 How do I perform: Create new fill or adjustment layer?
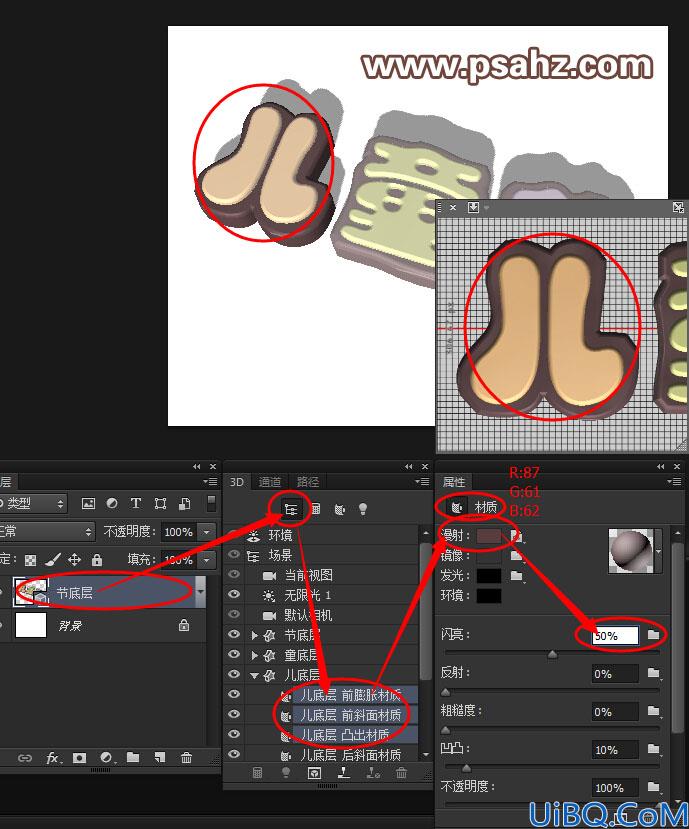click(106, 758)
